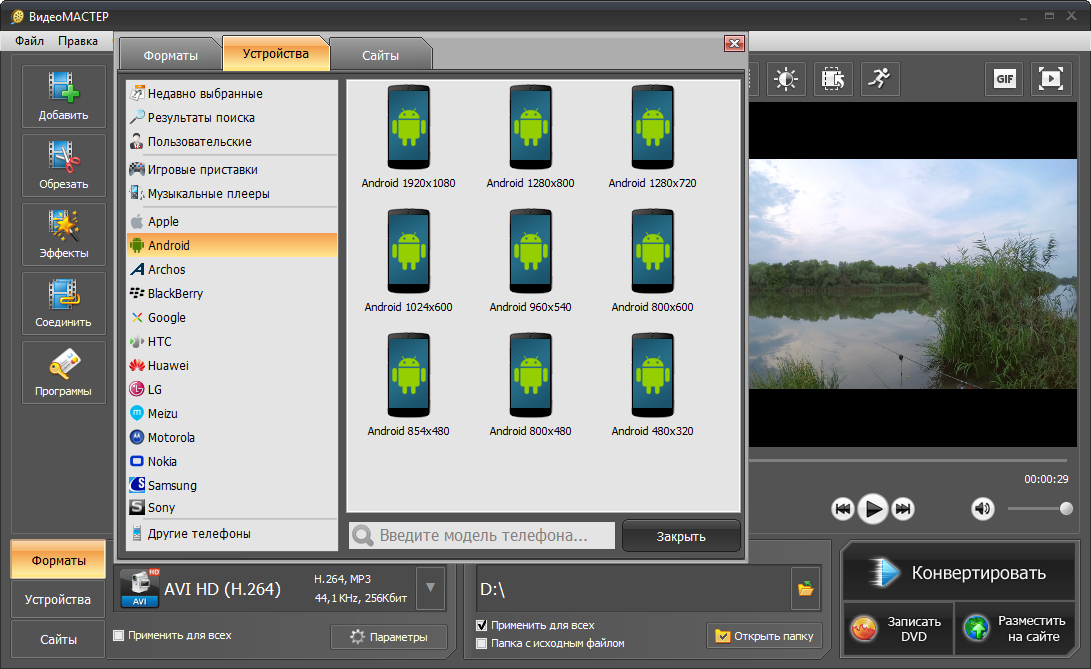
Task: Pick the Android 960x540 preset
Action: pyautogui.click(x=530, y=261)
